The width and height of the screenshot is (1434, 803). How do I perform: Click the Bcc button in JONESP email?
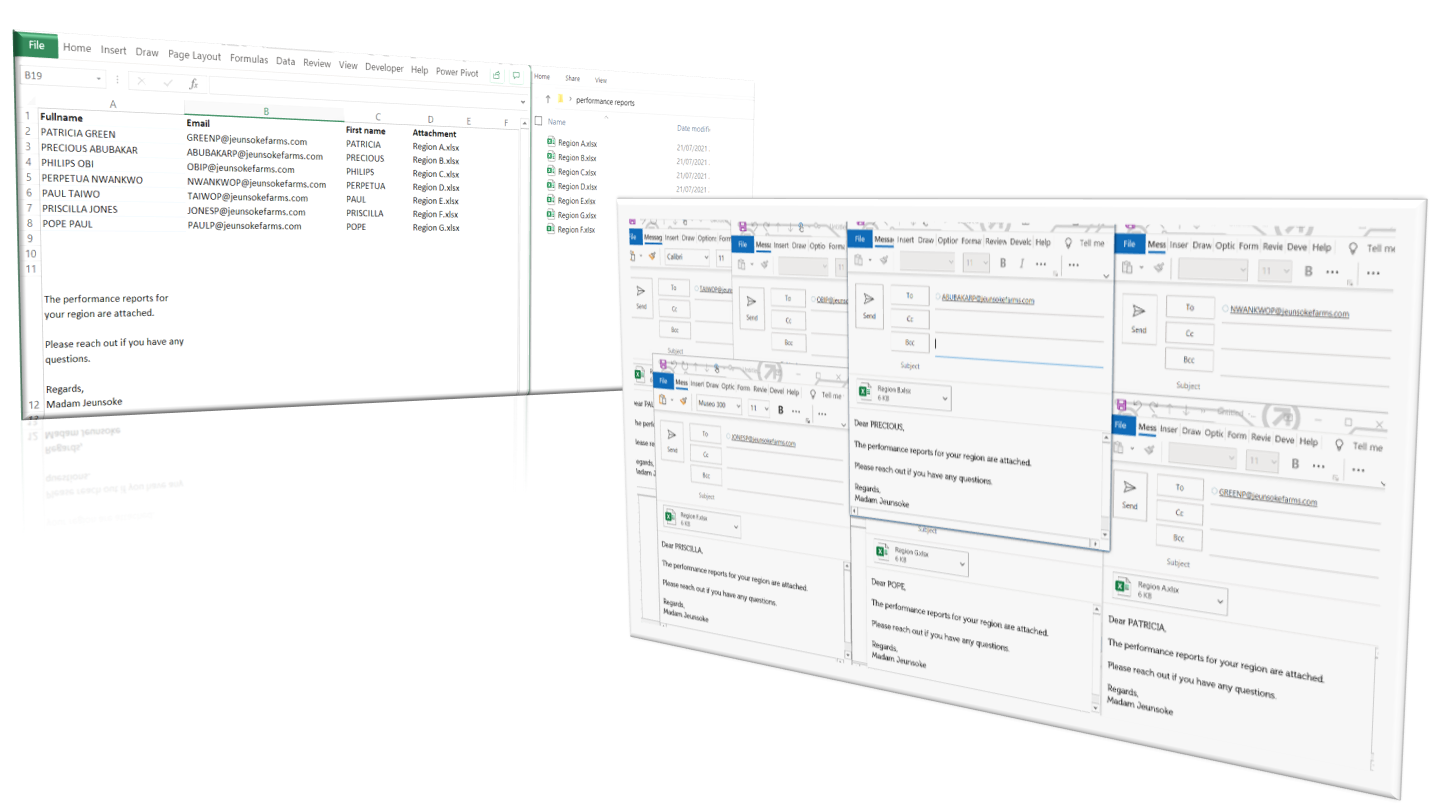706,475
